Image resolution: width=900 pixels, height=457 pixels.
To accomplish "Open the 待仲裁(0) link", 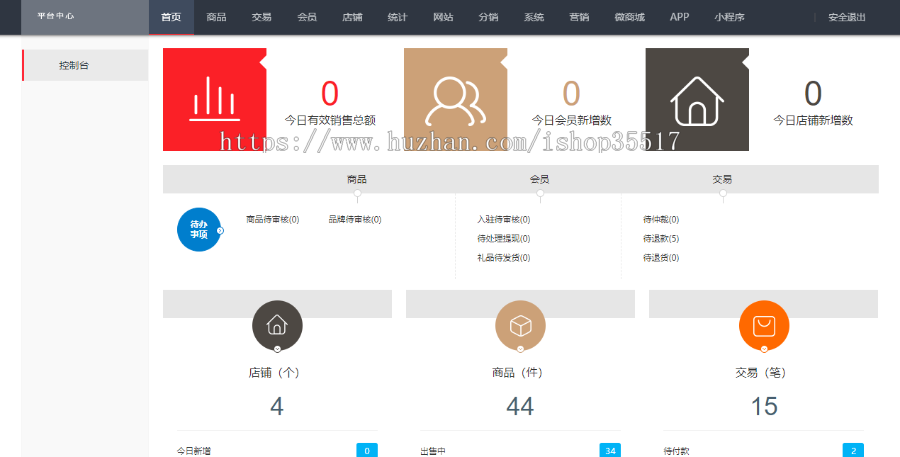I will click(661, 219).
